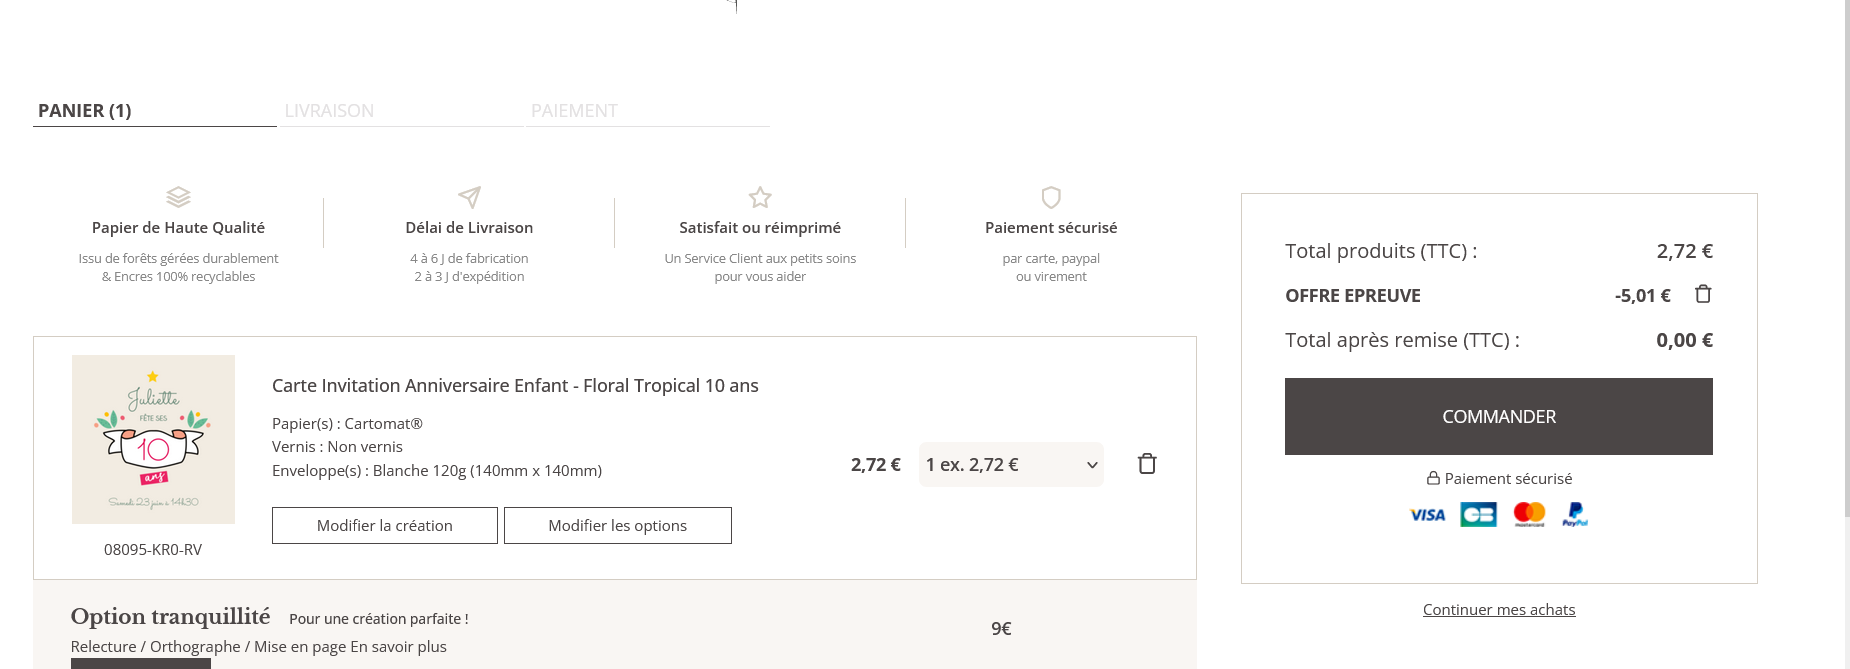
Task: Follow the Continuer mes achats link
Action: click(1499, 610)
